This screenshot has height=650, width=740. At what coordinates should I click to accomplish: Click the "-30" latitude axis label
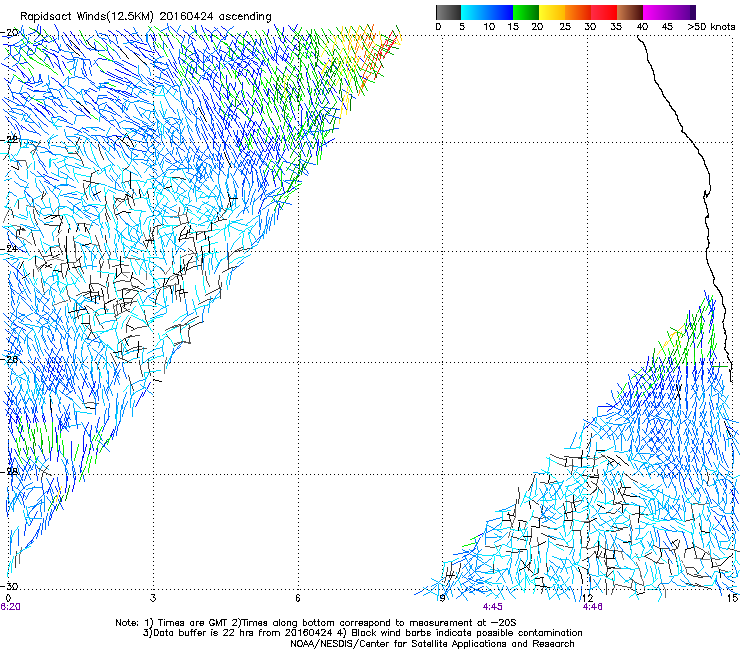pos(9,586)
